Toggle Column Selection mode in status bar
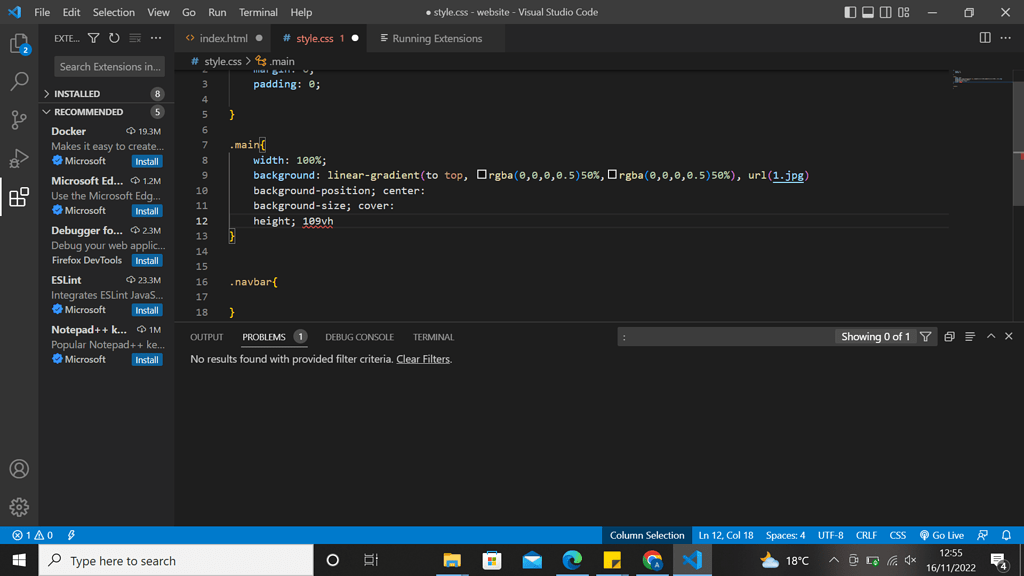The image size is (1024, 576). click(x=647, y=535)
